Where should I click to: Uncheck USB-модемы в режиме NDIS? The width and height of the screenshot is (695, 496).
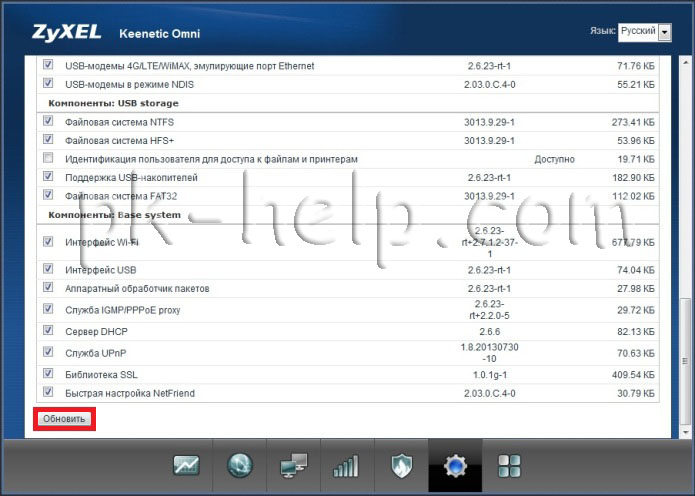click(48, 83)
